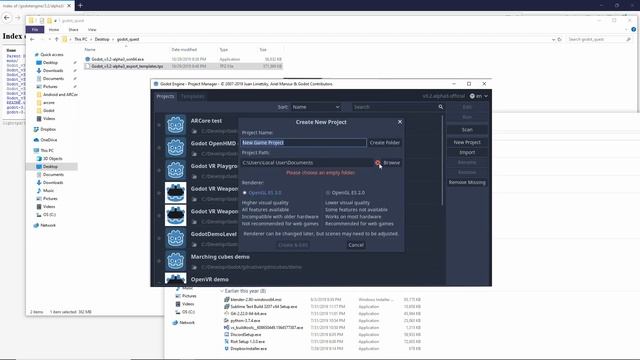Open Explorer Share ribbon tab
This screenshot has width=640, height=360.
pos(73,29)
